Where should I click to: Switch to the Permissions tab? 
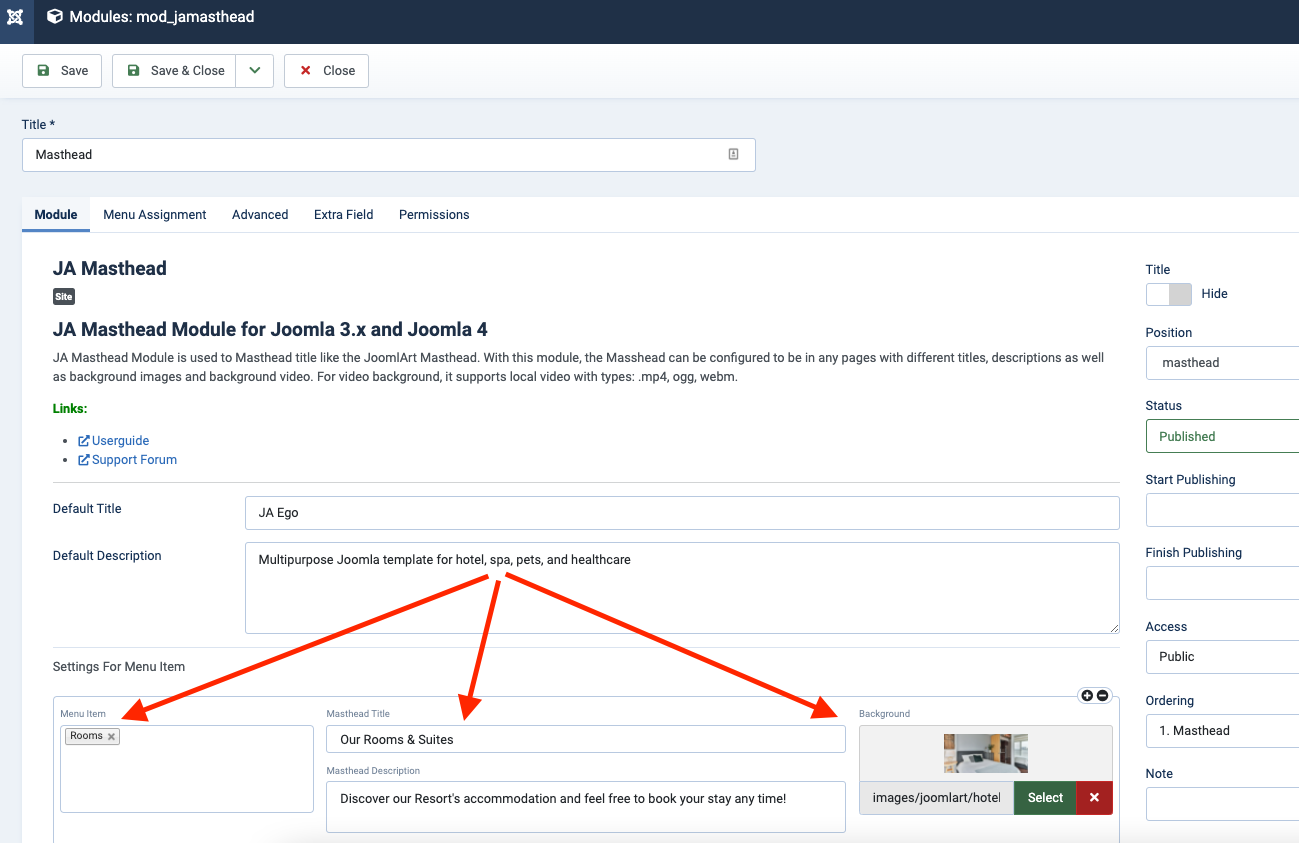434,215
